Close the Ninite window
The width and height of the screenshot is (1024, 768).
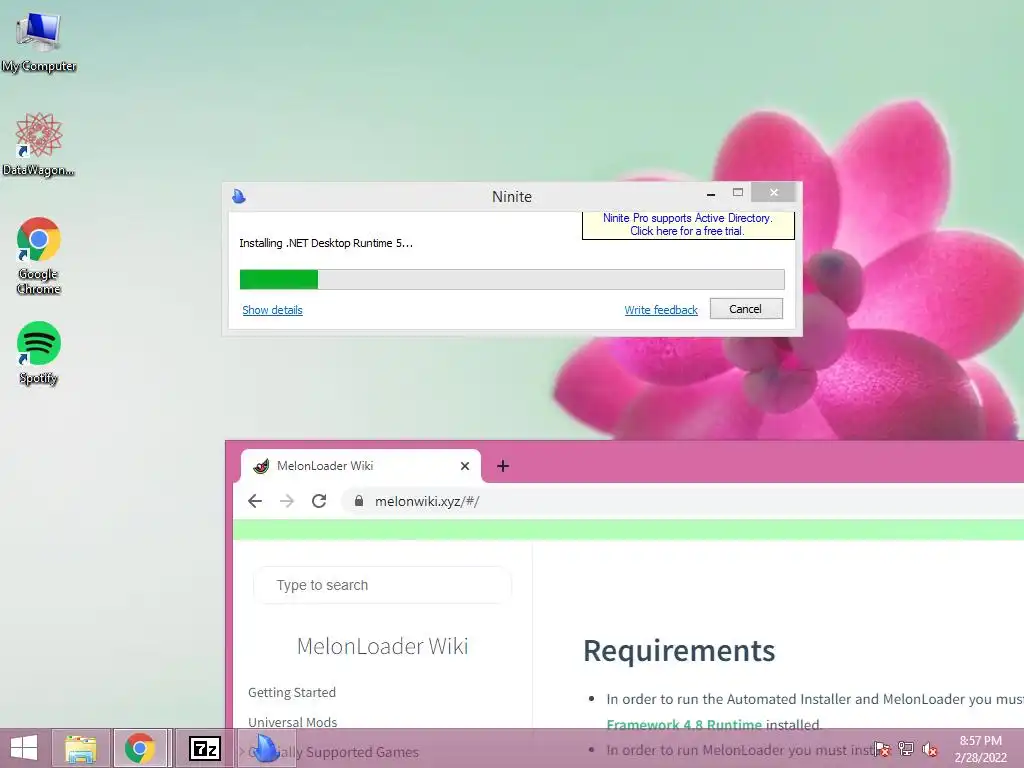click(774, 192)
